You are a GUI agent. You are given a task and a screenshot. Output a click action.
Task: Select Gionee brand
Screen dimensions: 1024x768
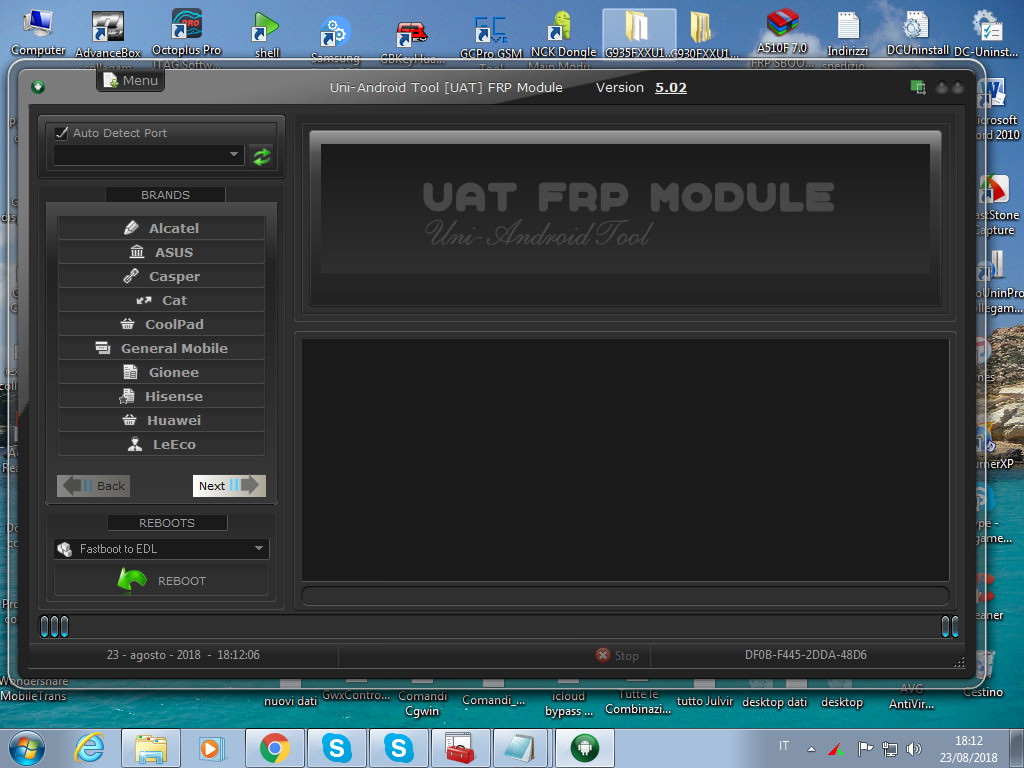[x=161, y=372]
